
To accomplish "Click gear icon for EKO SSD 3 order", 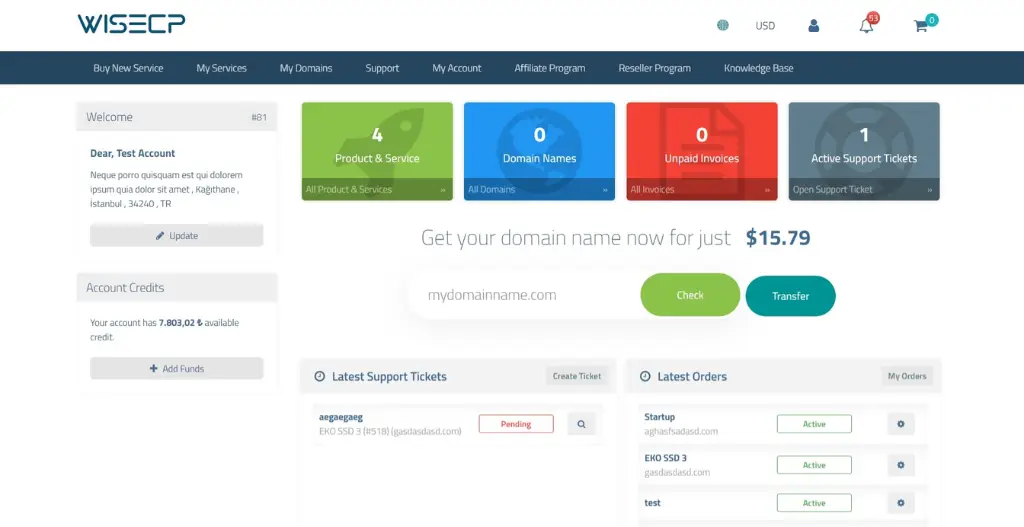I will point(900,465).
